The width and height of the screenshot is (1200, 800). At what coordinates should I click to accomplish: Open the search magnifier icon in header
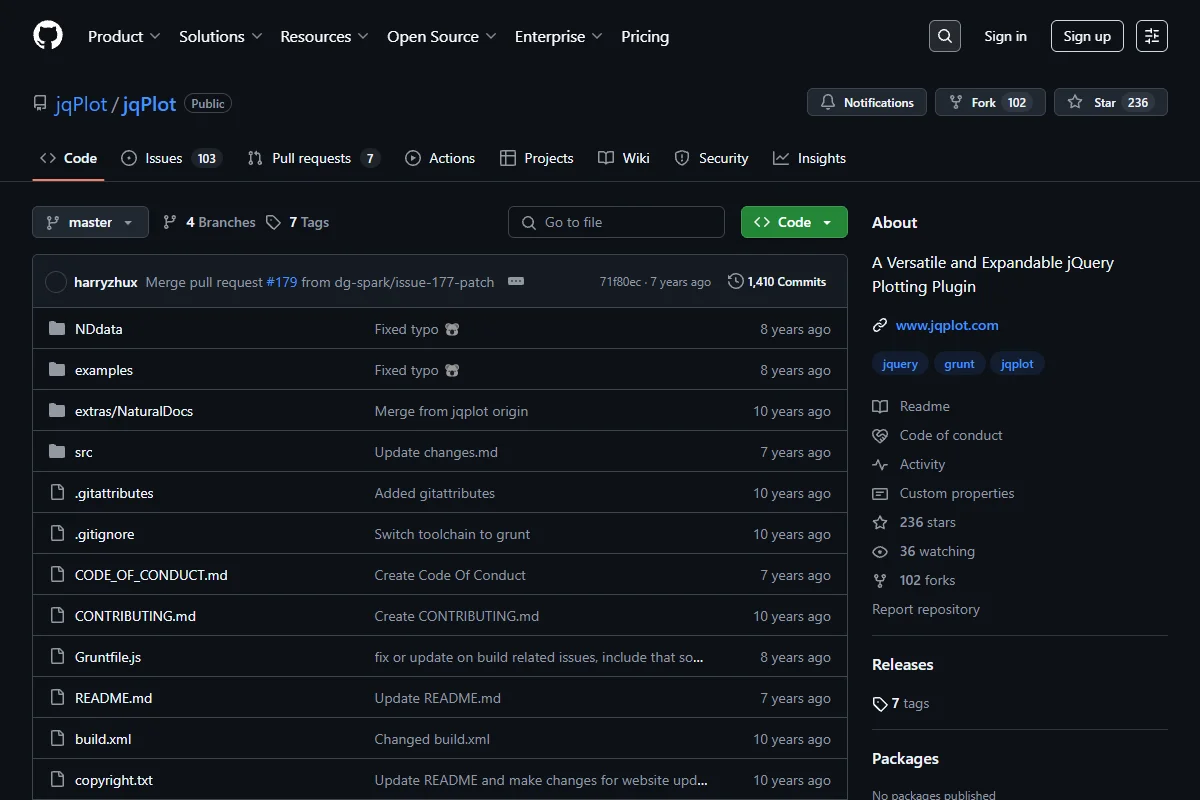point(945,36)
